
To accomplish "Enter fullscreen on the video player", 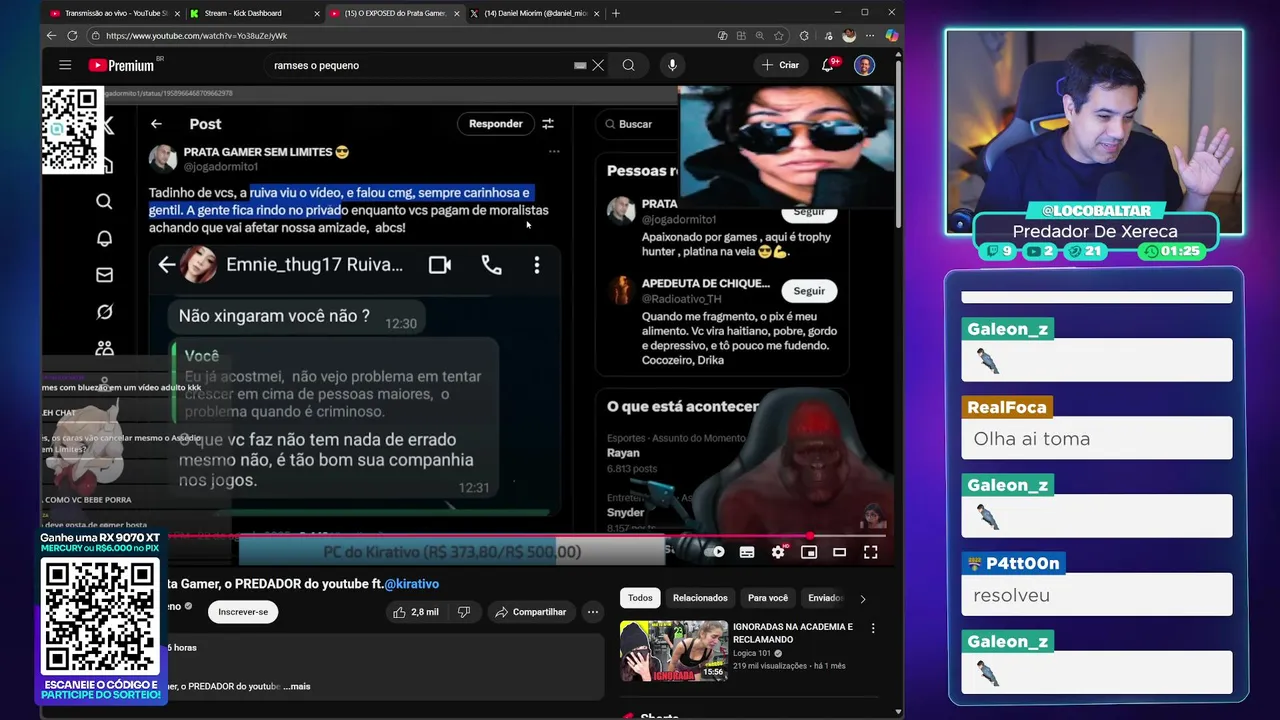I will 871,552.
